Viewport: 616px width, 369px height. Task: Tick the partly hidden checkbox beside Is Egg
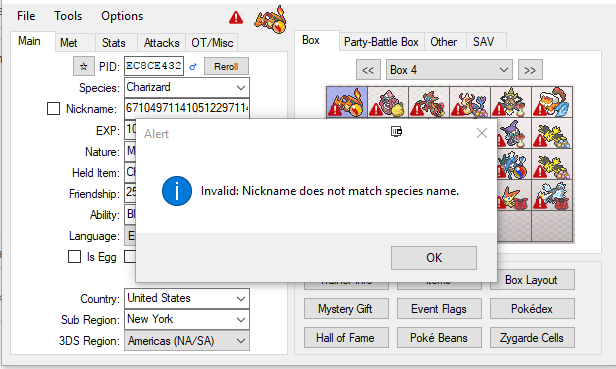point(130,257)
